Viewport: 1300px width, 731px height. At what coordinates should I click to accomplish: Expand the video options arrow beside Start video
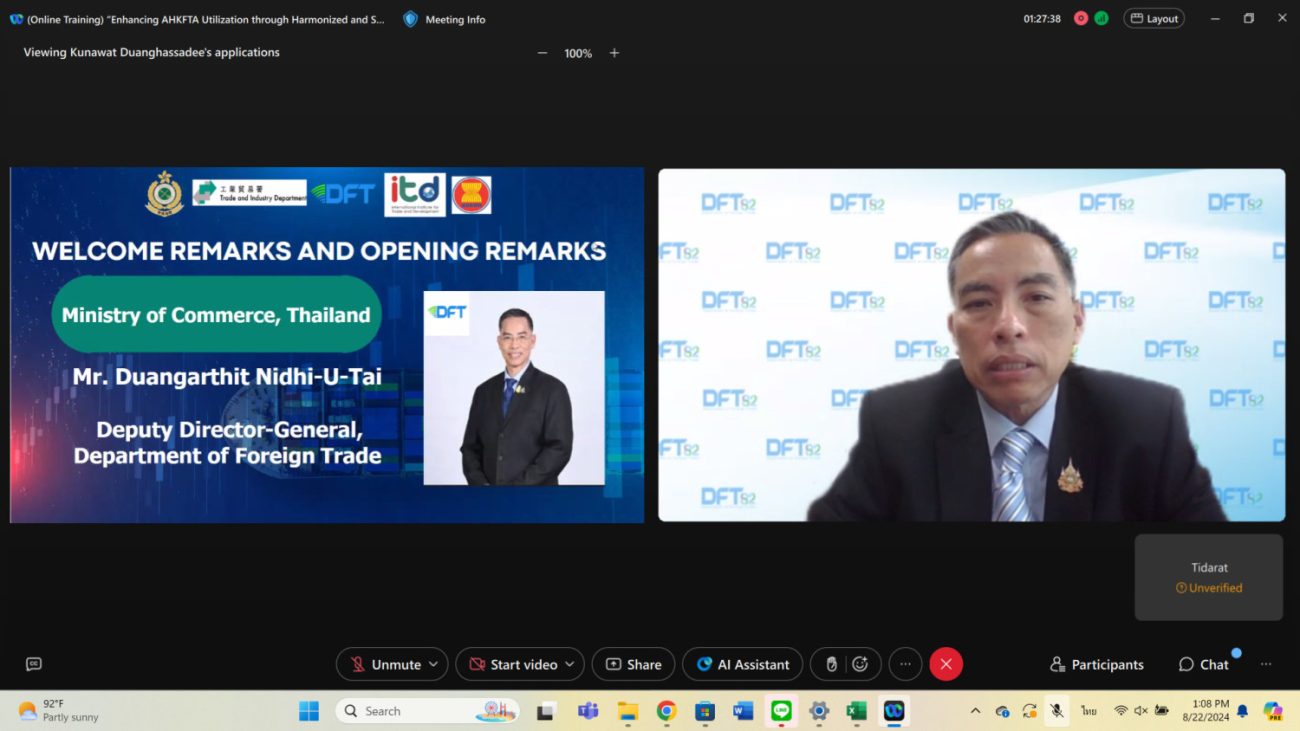pos(570,664)
